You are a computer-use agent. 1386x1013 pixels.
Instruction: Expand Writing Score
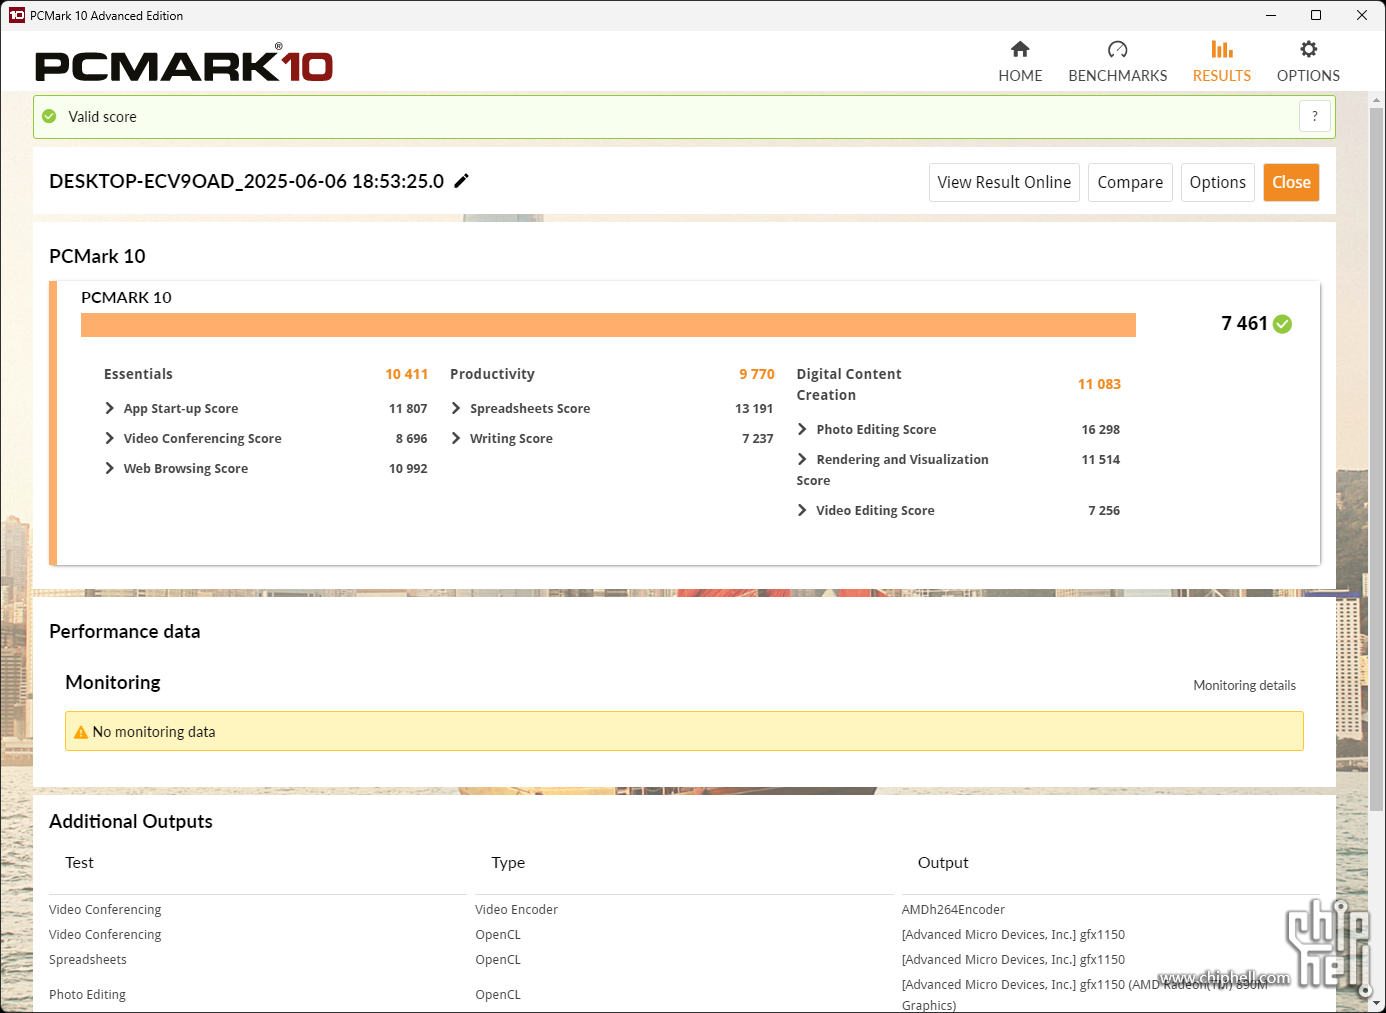pos(456,438)
